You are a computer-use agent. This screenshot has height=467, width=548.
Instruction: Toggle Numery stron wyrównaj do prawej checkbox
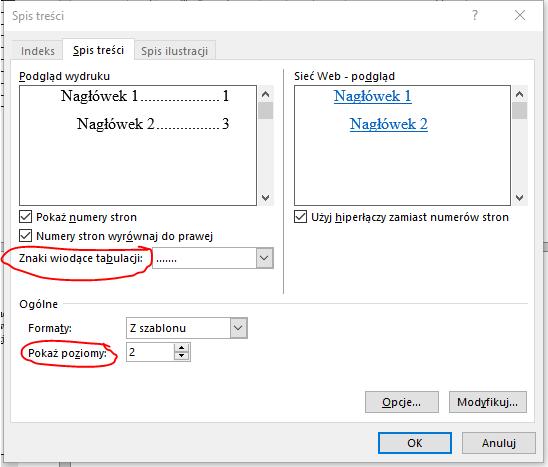[26, 236]
